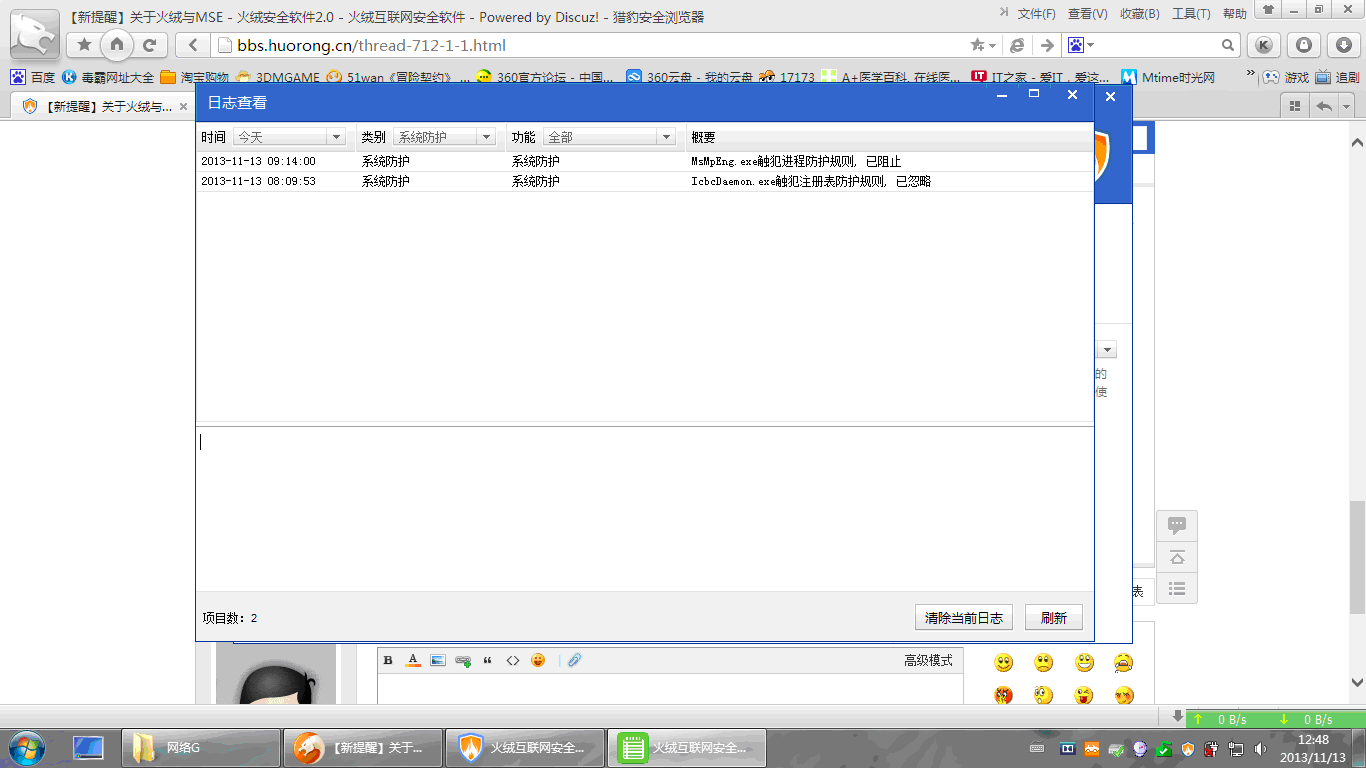Toggle bold formatting in the post editor
This screenshot has width=1366, height=768.
387,660
